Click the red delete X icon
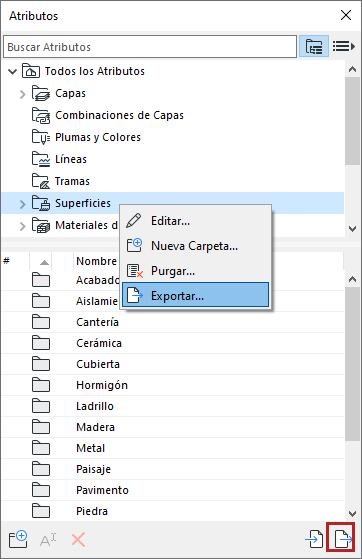Screen dimensions: 362x559 78,540
